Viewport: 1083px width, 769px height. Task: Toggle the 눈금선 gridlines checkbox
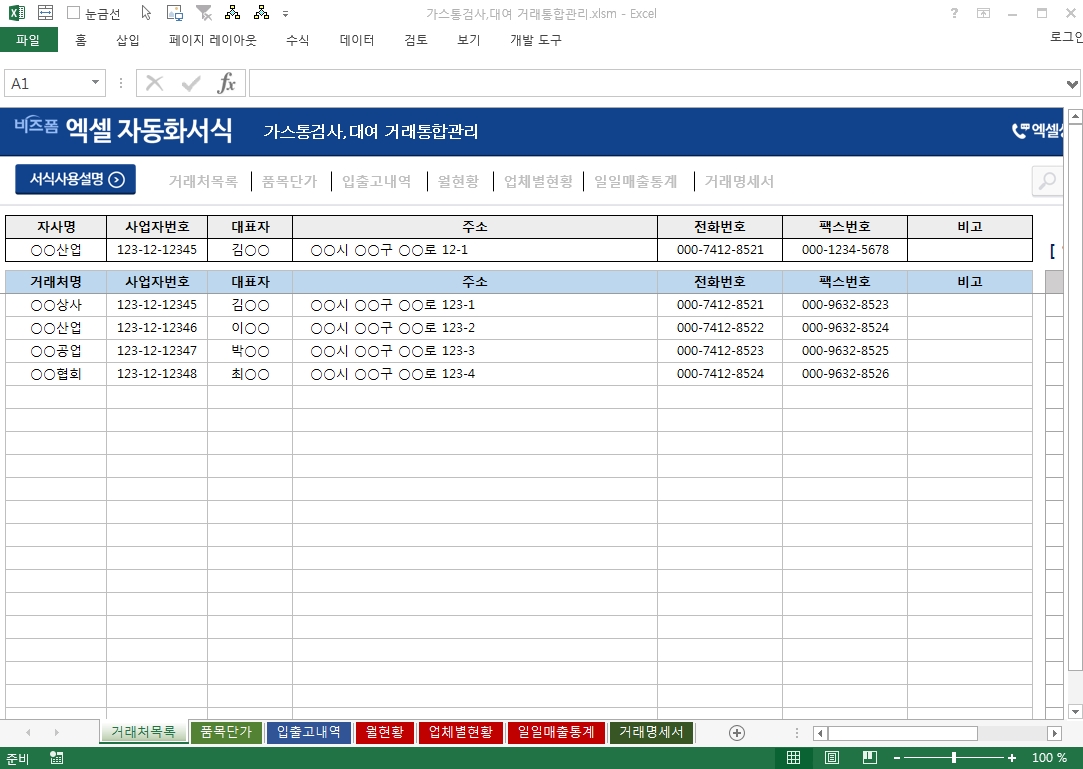click(x=73, y=13)
